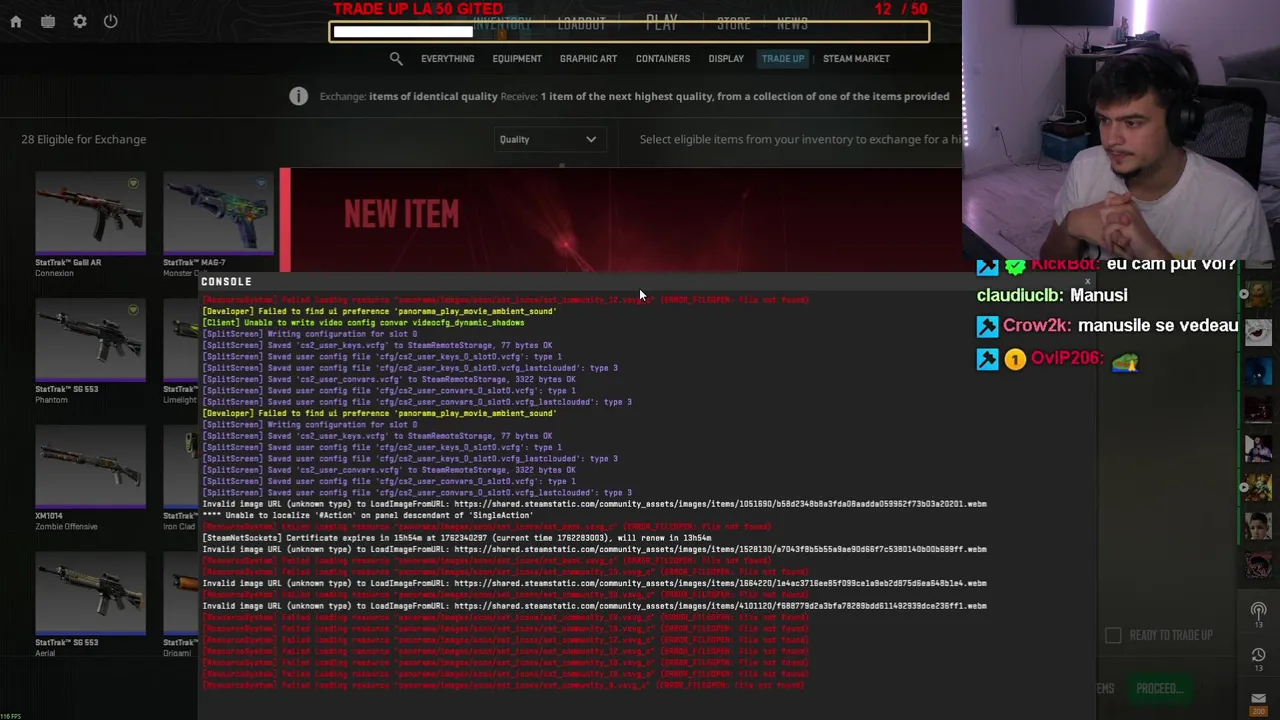Switch to the Equipment tab
The image size is (1280, 720).
click(517, 59)
